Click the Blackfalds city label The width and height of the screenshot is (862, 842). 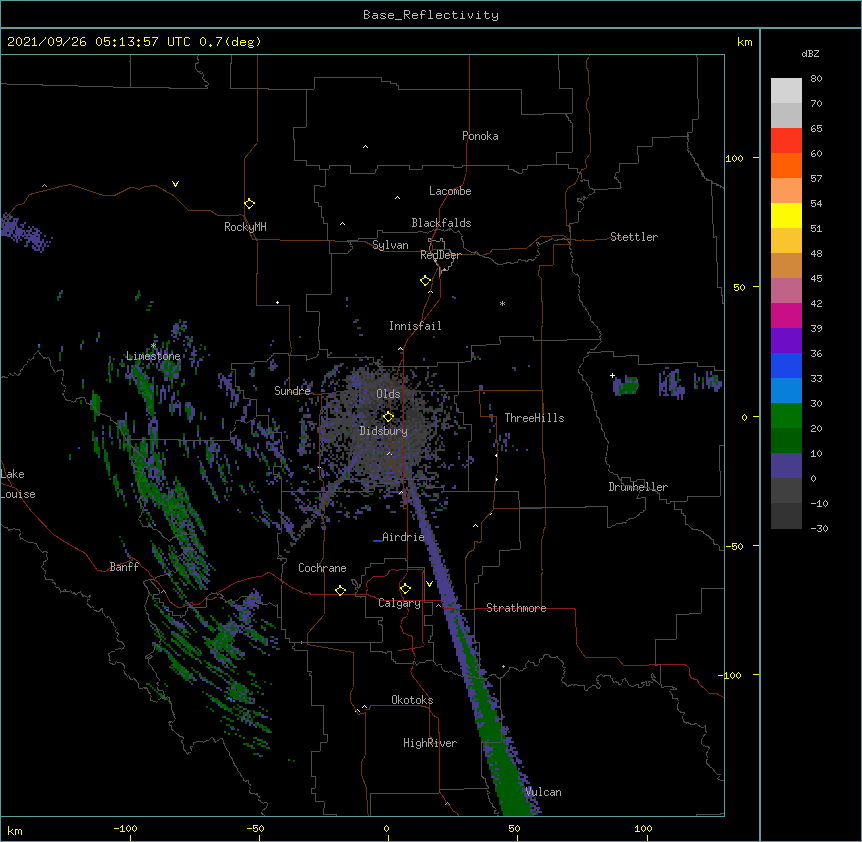441,223
